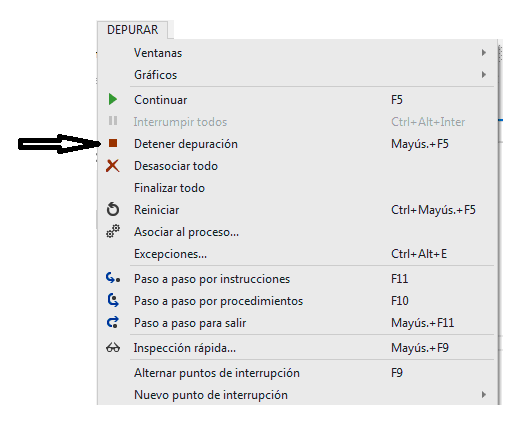Click the Reiniciar circular arrow icon
The width and height of the screenshot is (507, 423).
(x=113, y=209)
